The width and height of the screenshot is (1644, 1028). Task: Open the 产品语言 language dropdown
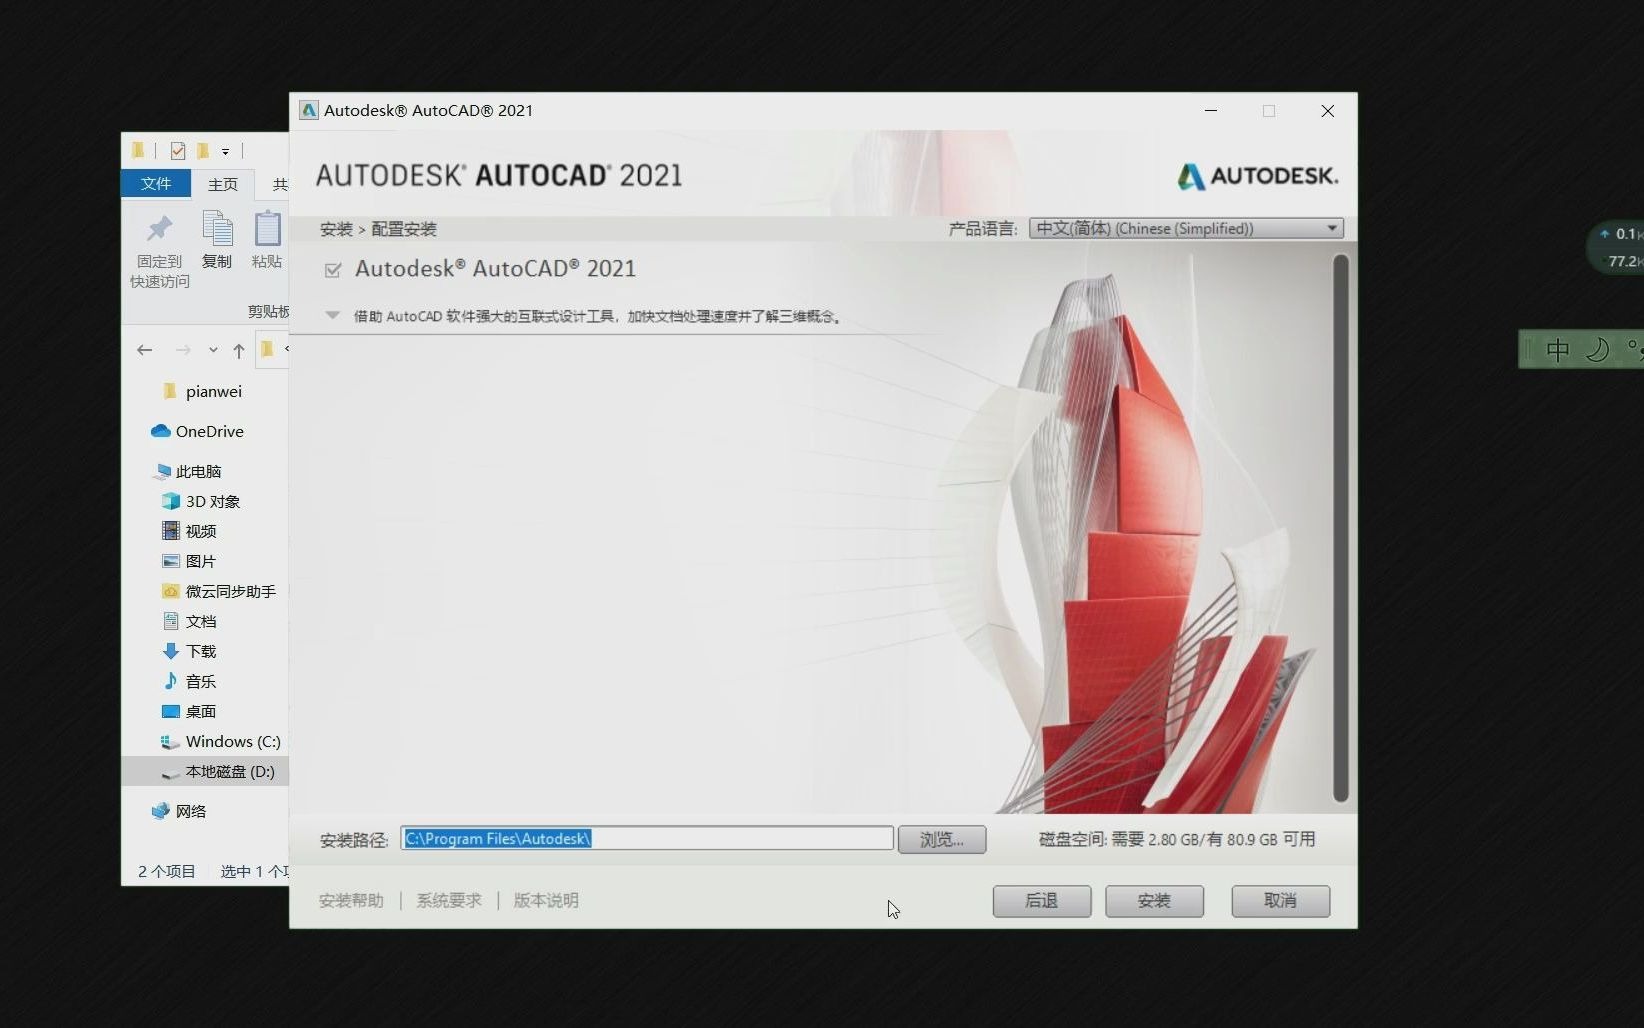tap(1331, 228)
